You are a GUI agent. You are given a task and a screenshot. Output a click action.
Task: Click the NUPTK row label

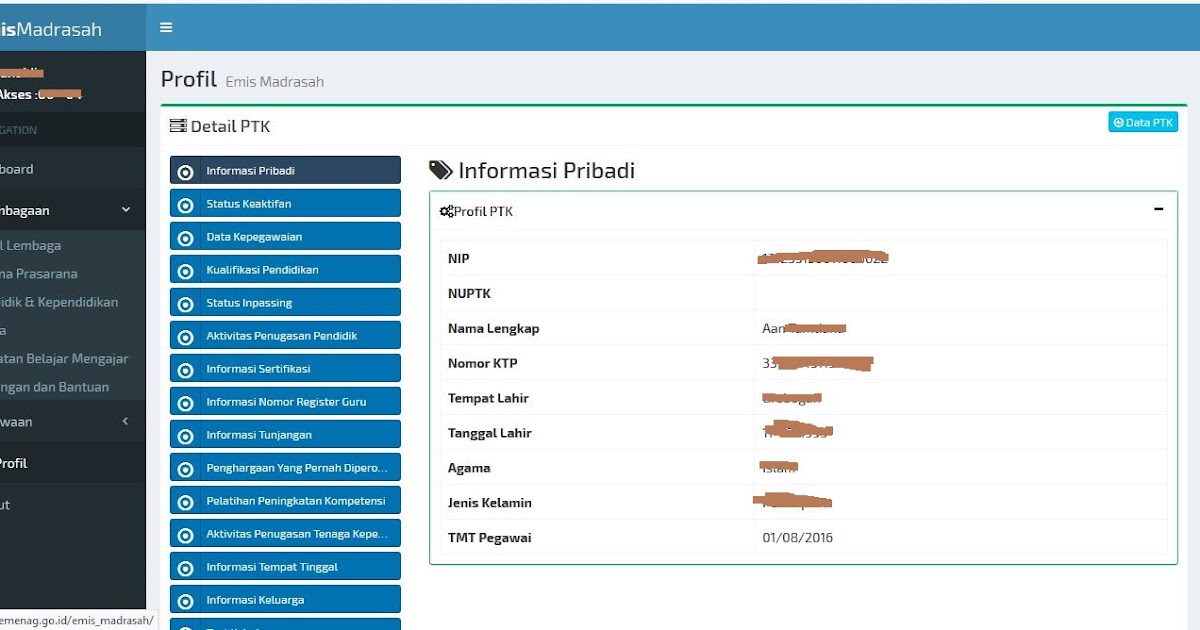tap(469, 294)
